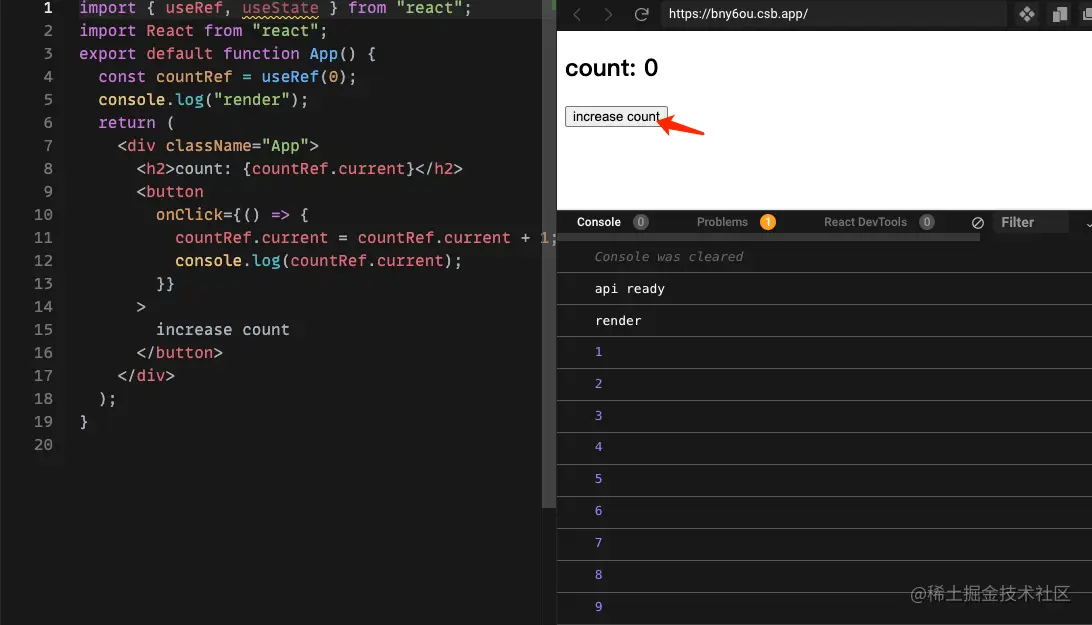
Task: Click the className="App" div on line 7
Action: coord(218,146)
